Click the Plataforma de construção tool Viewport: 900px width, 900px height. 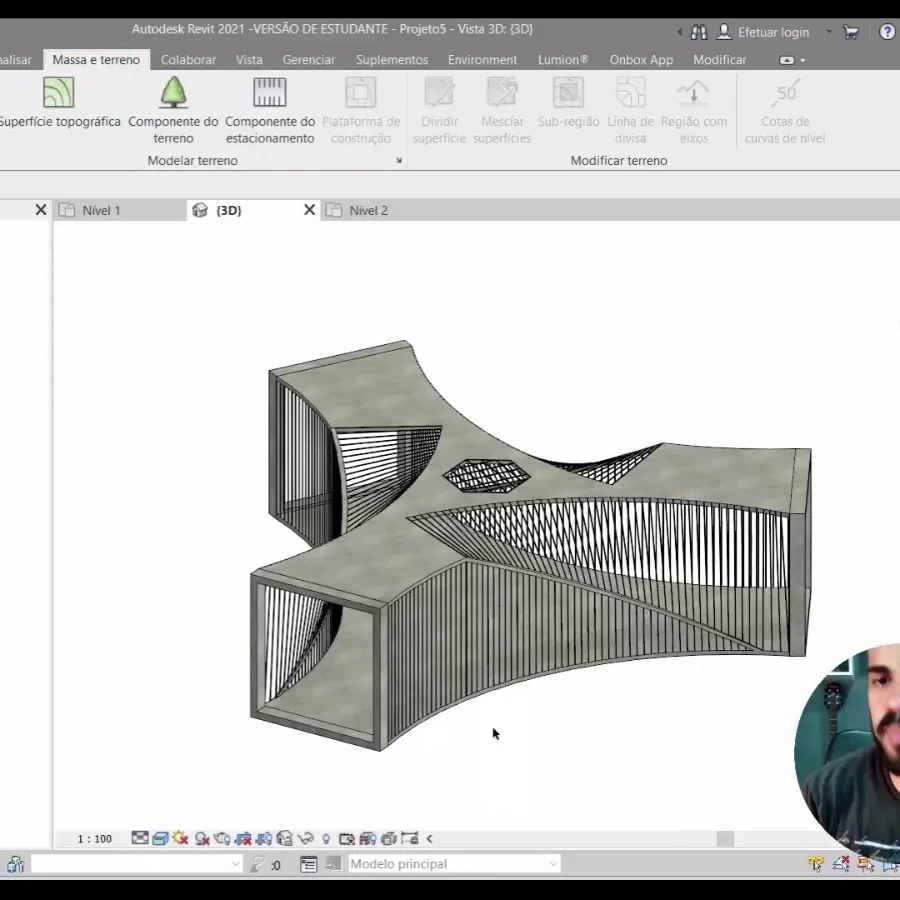[x=360, y=110]
